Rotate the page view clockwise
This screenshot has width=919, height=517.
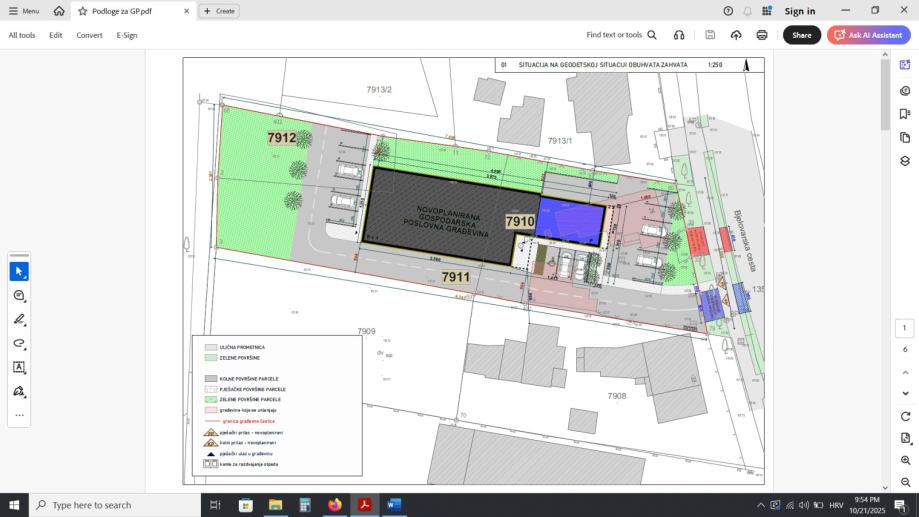[906, 416]
